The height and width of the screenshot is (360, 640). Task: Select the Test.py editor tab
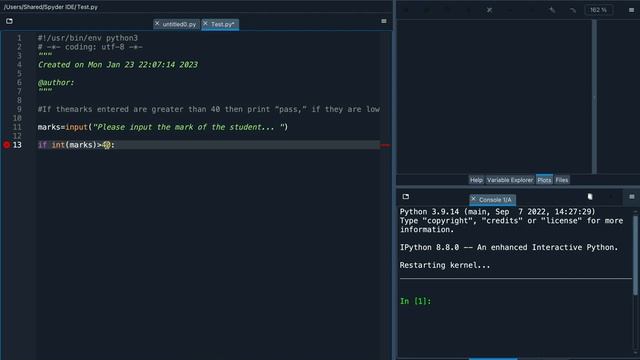coord(220,24)
